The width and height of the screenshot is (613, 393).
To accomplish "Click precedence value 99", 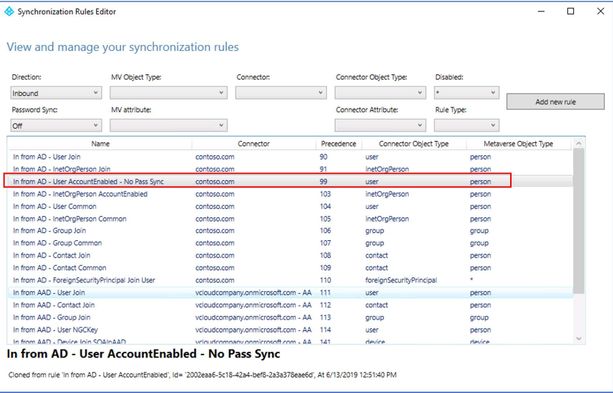I will point(323,181).
